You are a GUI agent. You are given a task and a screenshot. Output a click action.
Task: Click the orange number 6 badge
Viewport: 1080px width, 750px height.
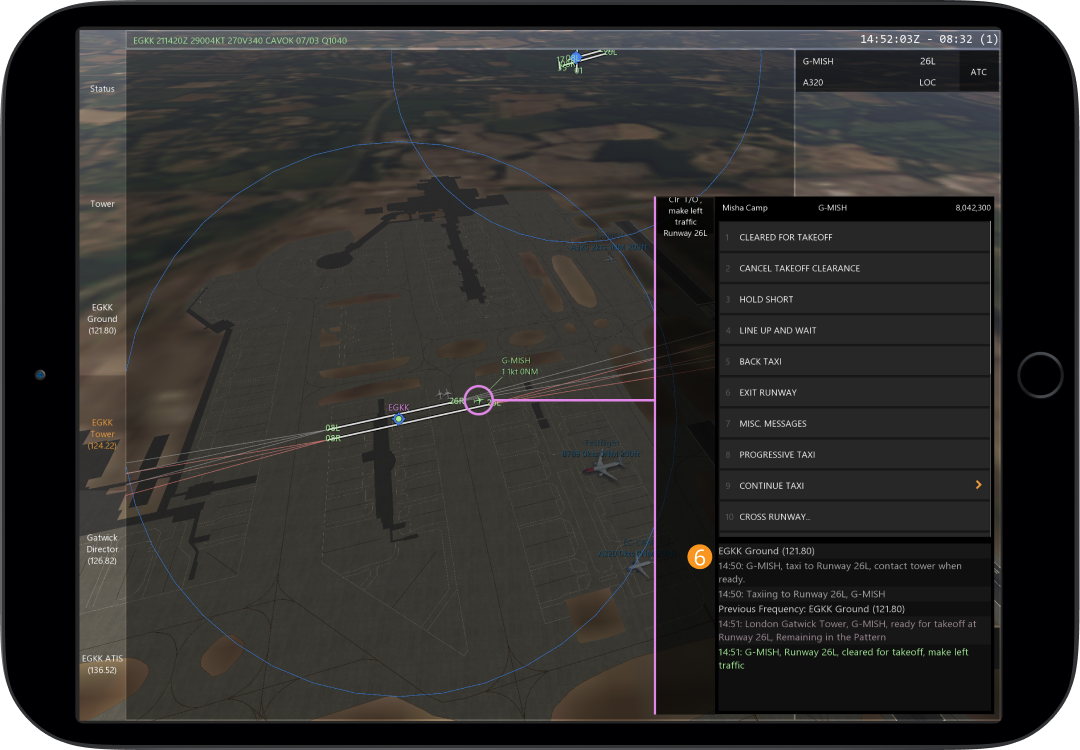click(700, 557)
